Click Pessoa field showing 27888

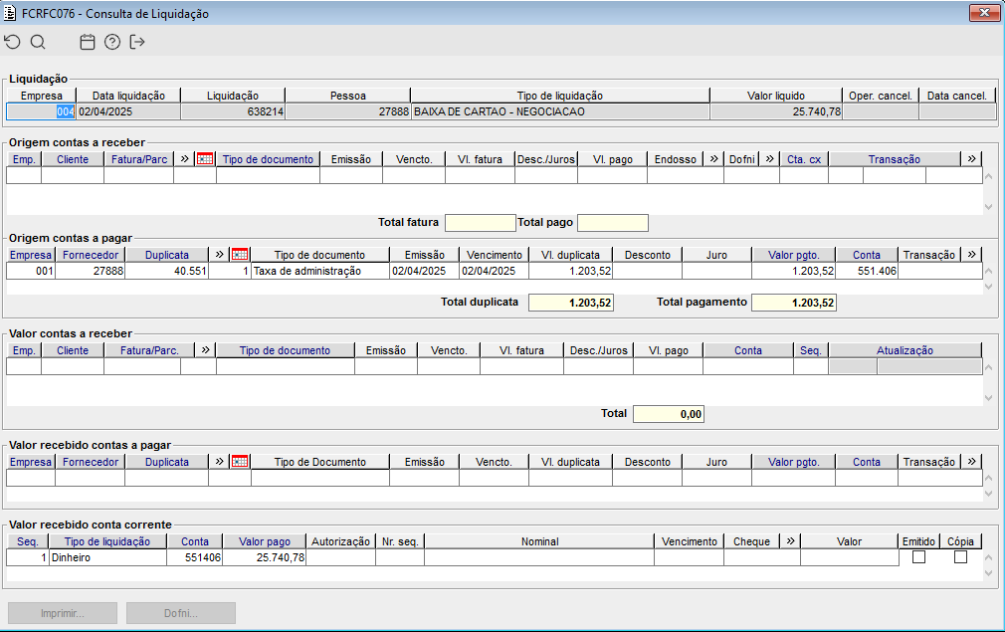(347, 112)
